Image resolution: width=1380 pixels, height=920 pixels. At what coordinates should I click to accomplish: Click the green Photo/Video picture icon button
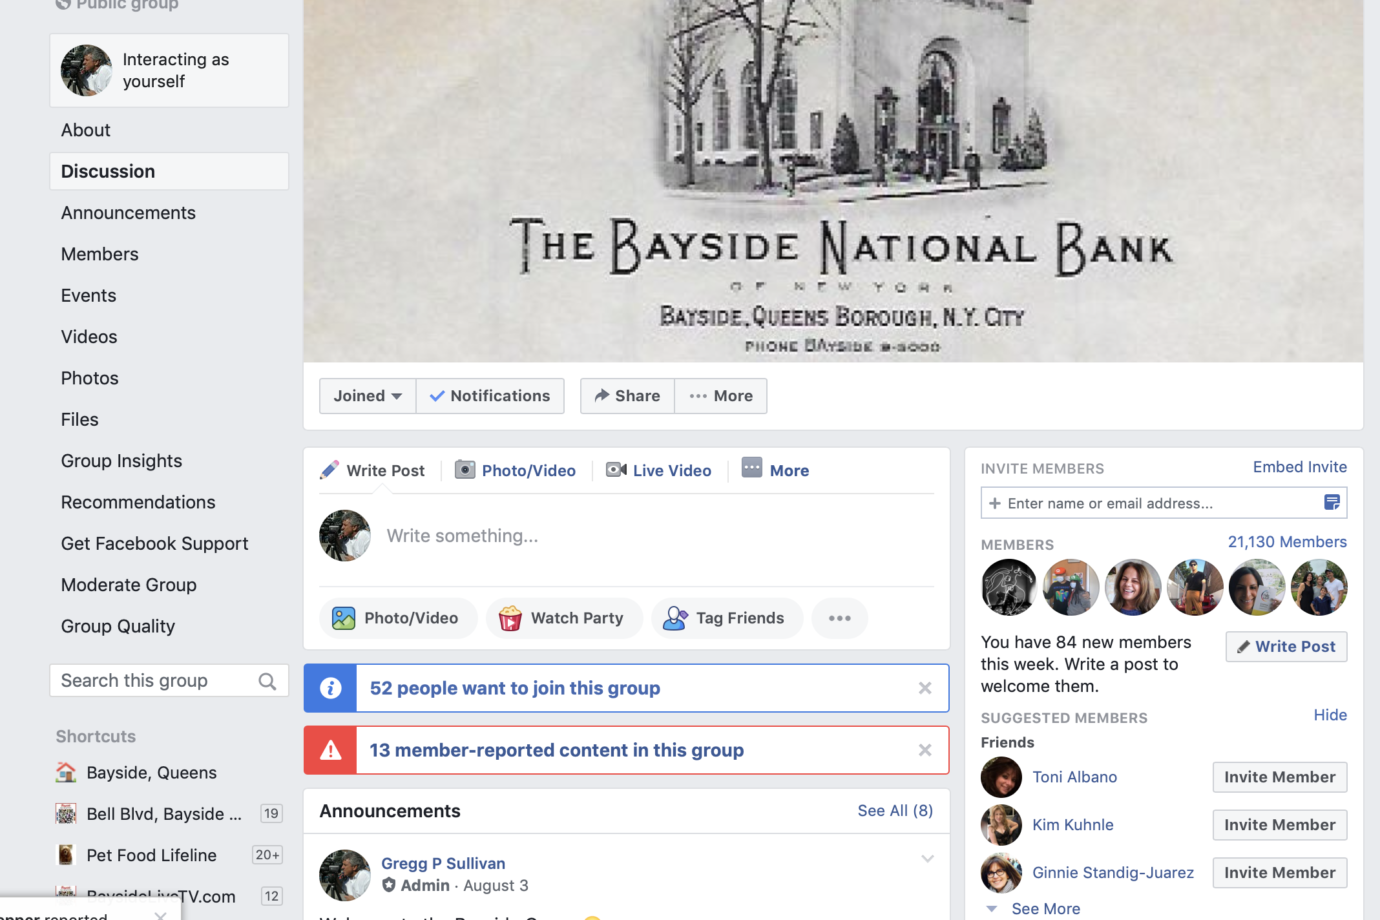coord(343,618)
